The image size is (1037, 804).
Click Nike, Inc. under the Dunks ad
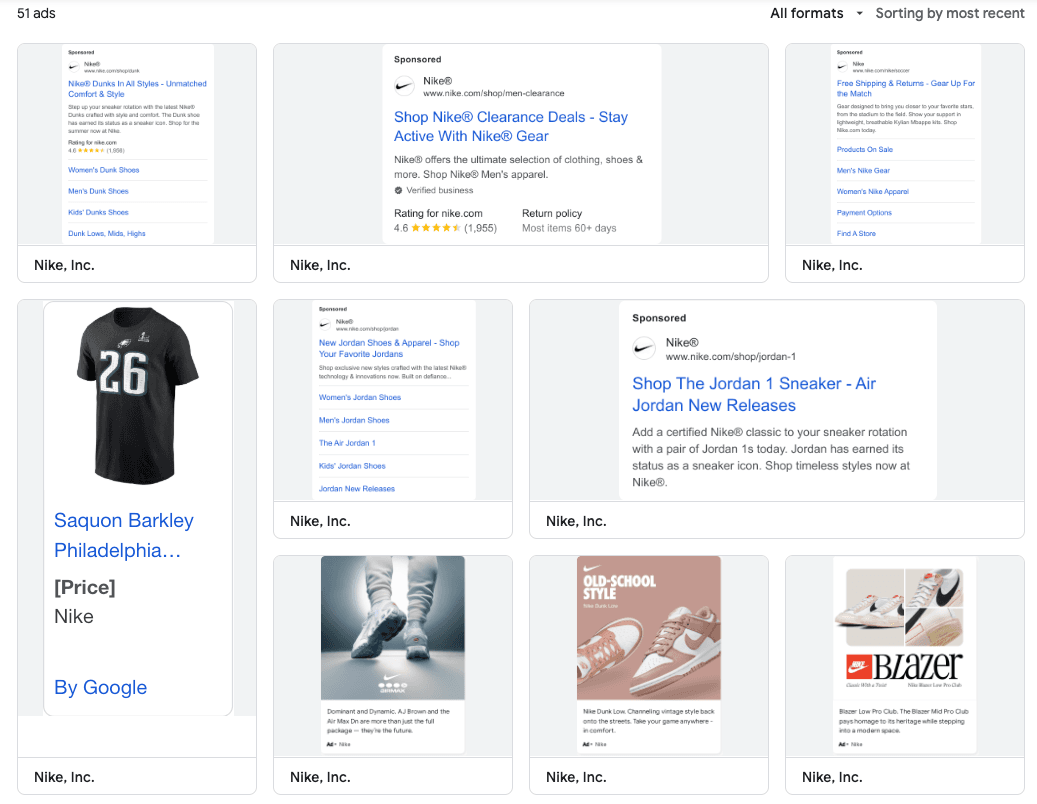pos(64,265)
